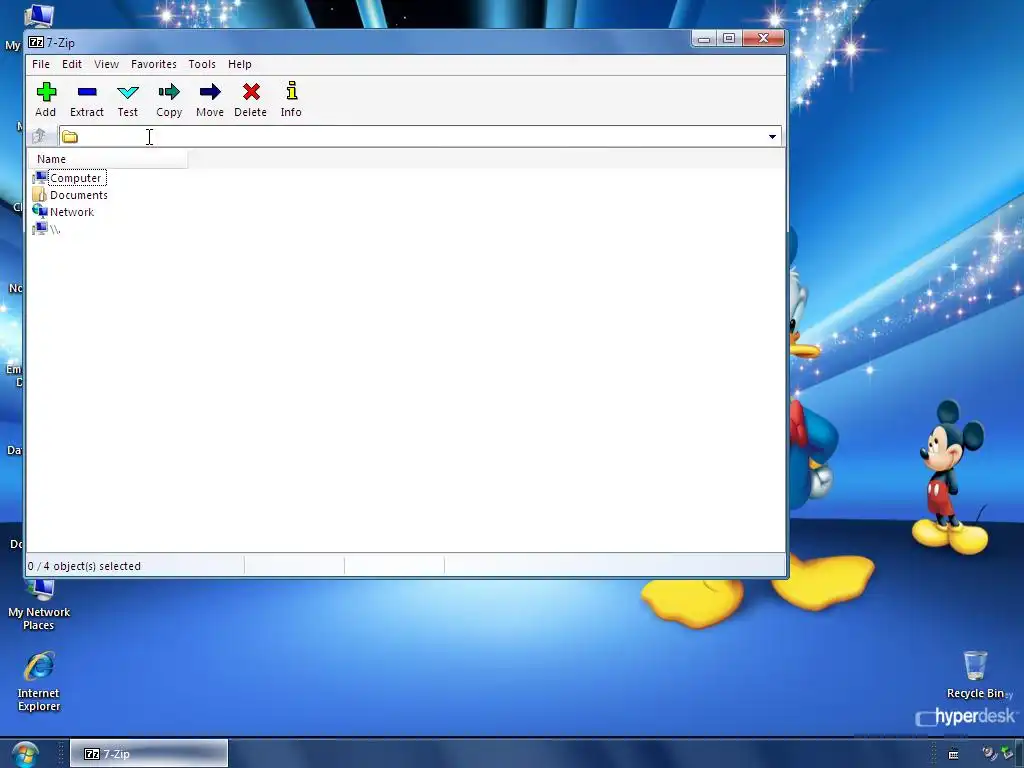Open the Favorites menu
Image resolution: width=1024 pixels, height=768 pixels.
tap(153, 64)
